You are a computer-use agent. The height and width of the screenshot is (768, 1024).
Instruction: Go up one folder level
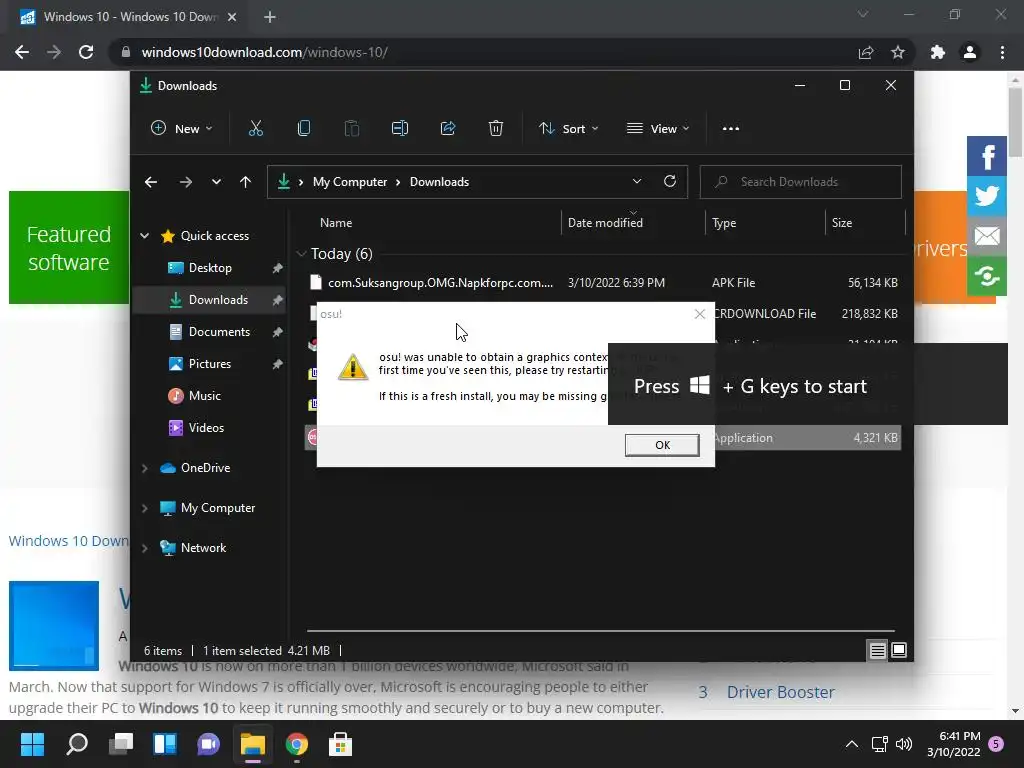click(x=246, y=182)
